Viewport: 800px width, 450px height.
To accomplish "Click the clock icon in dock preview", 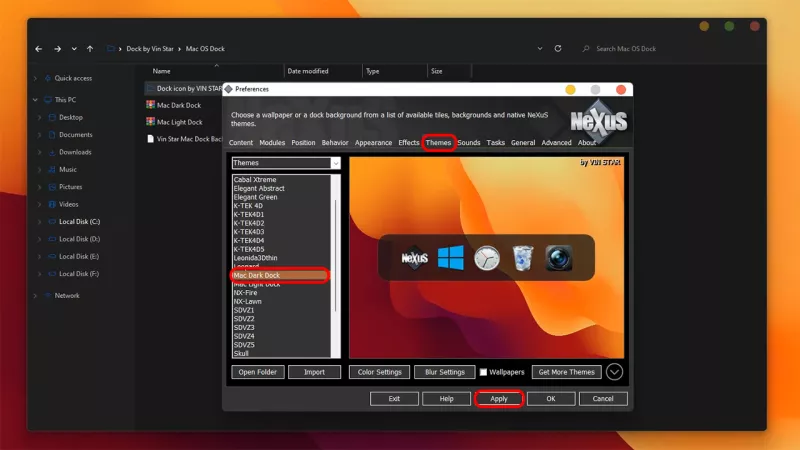I will point(487,258).
